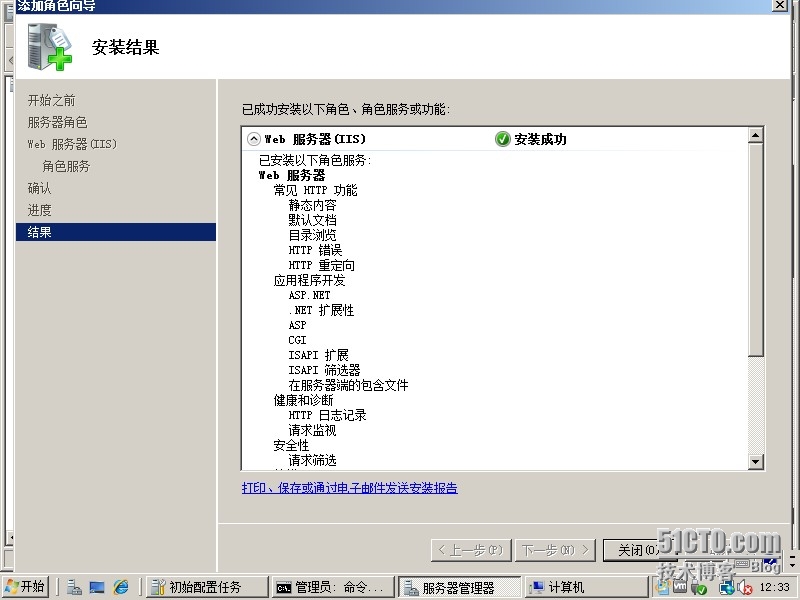The width and height of the screenshot is (800, 600).
Task: Select 开始之前 wizard step
Action: 52,101
